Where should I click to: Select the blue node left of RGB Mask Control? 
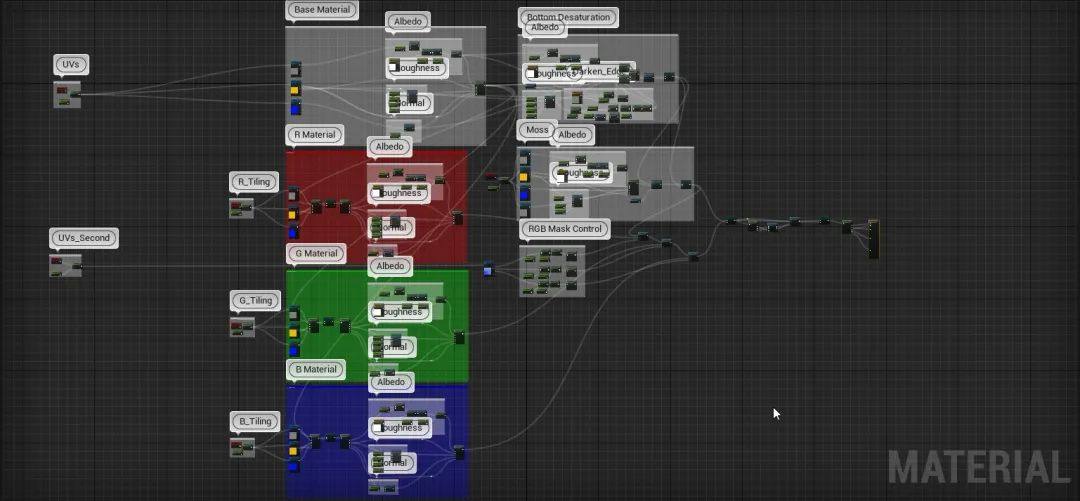[x=488, y=268]
